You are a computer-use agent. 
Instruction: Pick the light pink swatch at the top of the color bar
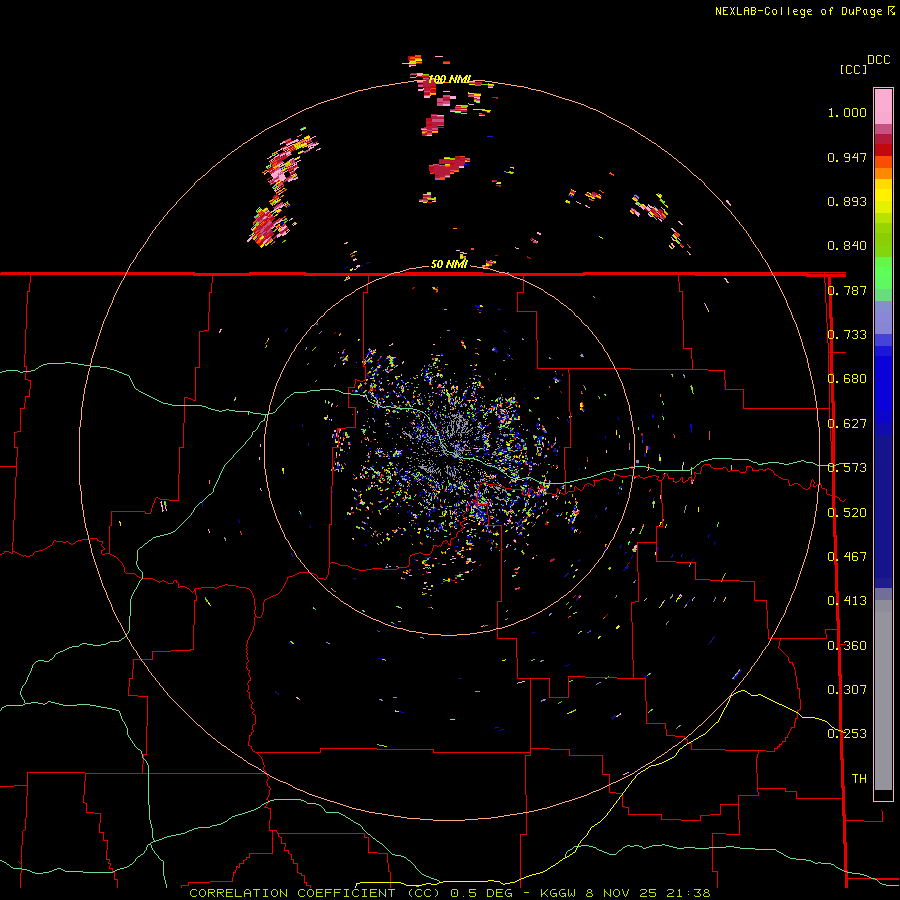tap(883, 106)
